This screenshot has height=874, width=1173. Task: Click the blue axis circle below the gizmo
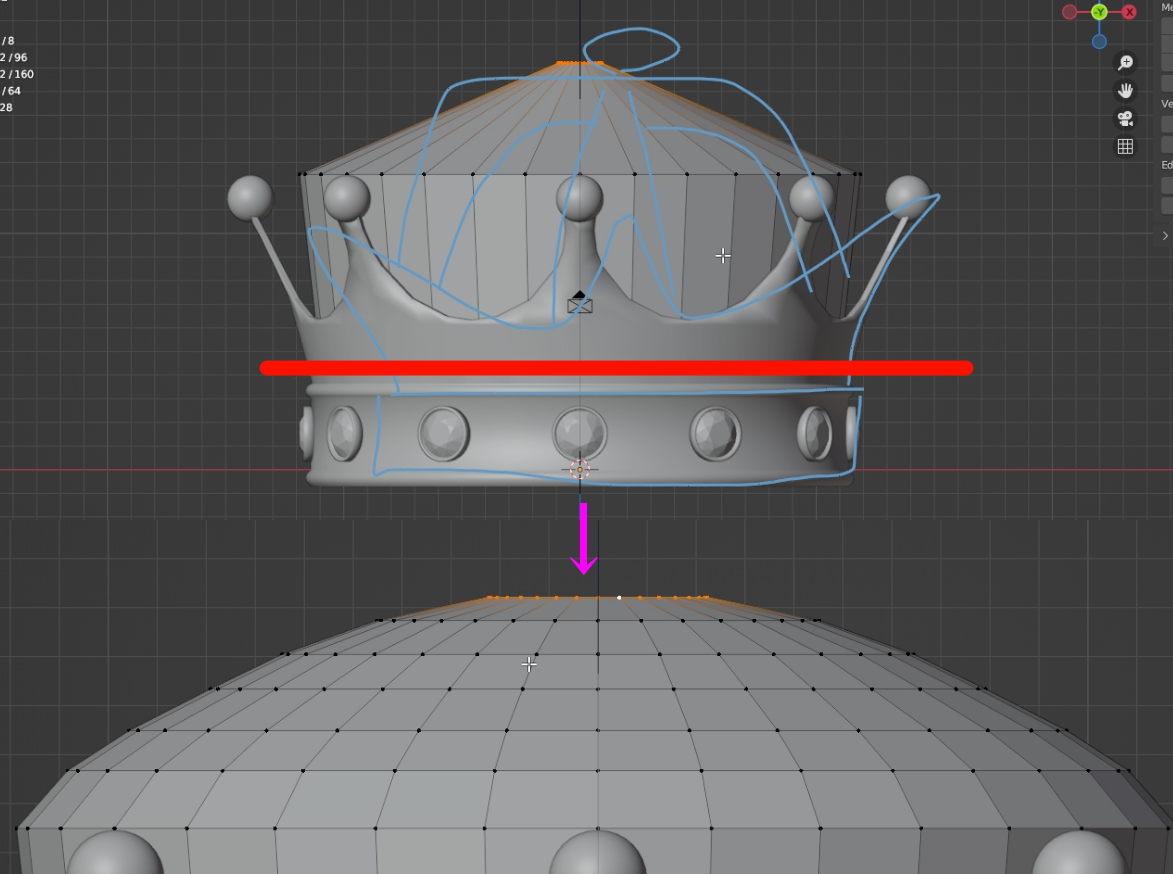[1099, 42]
